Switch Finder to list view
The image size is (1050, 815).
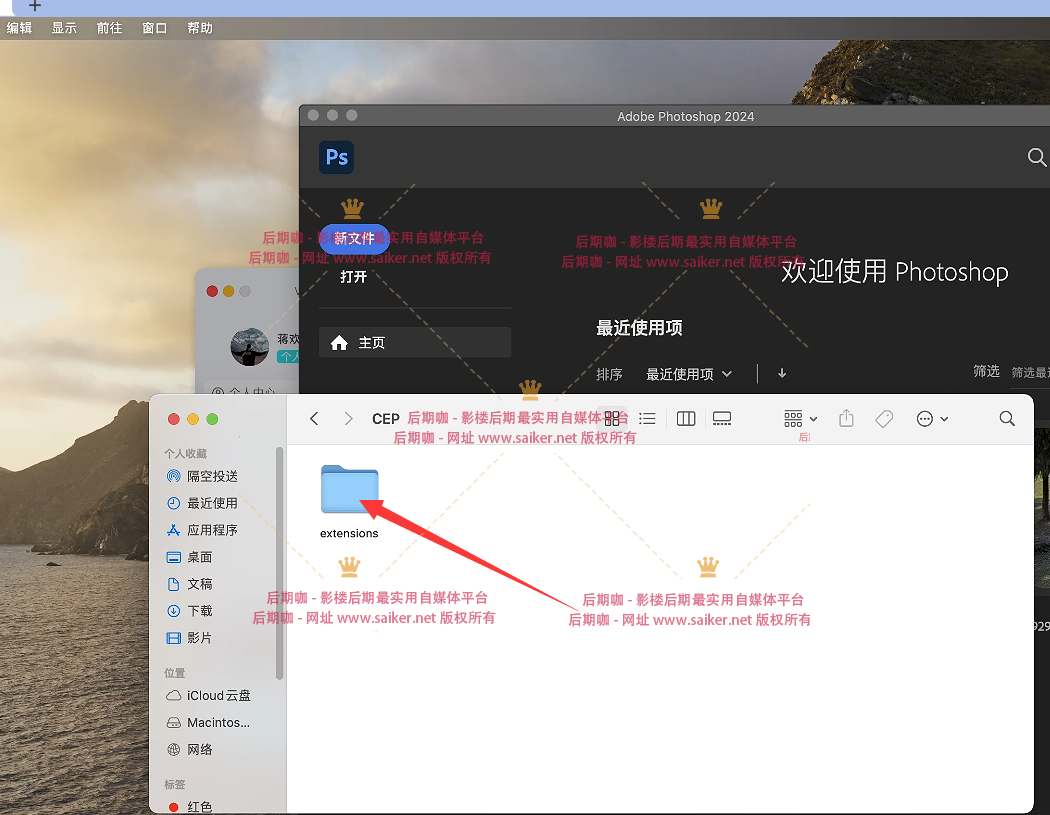pyautogui.click(x=648, y=419)
